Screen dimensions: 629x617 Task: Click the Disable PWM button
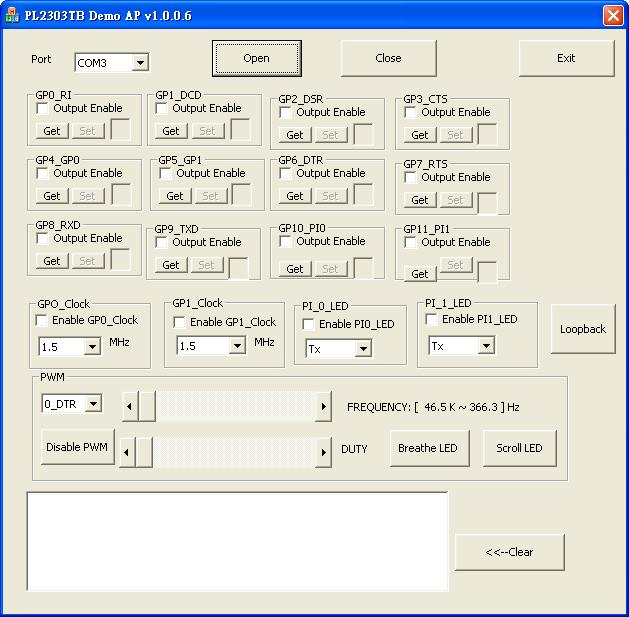click(77, 447)
